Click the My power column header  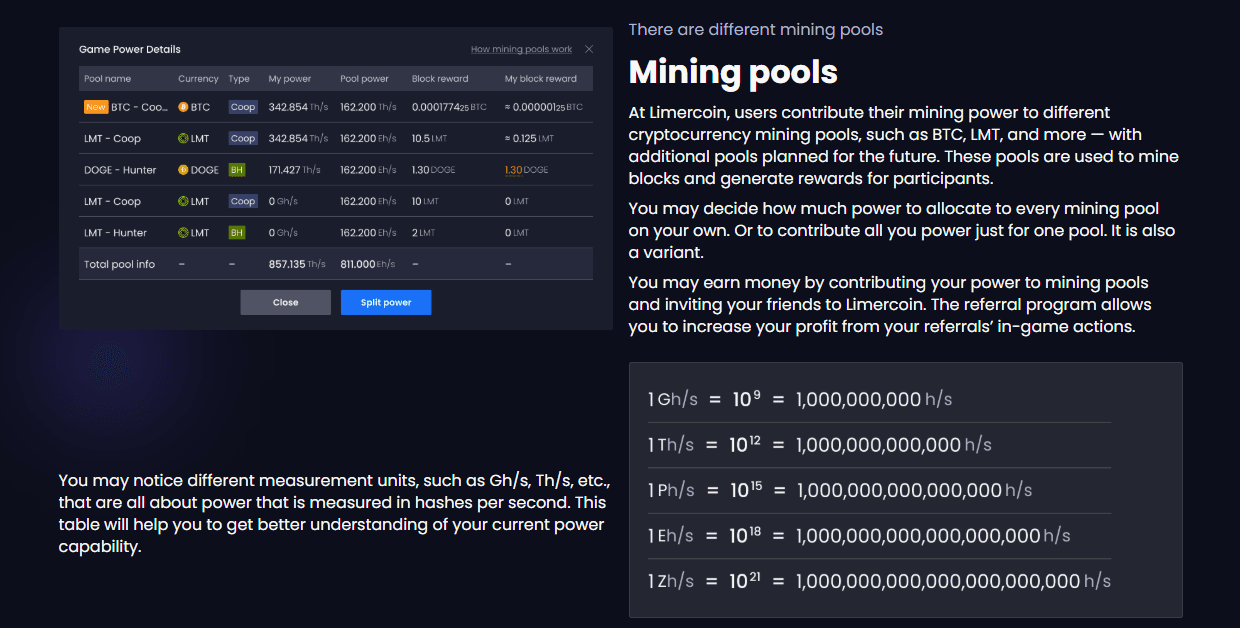(x=290, y=79)
